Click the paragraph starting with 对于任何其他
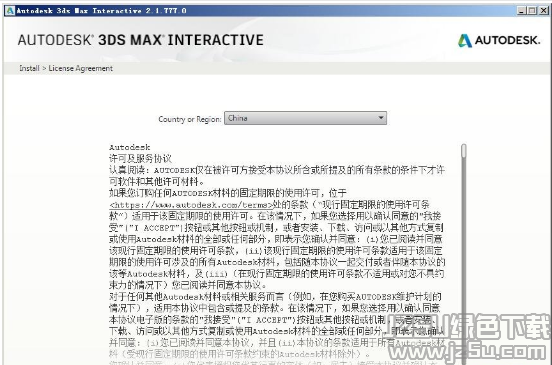 click(277, 326)
